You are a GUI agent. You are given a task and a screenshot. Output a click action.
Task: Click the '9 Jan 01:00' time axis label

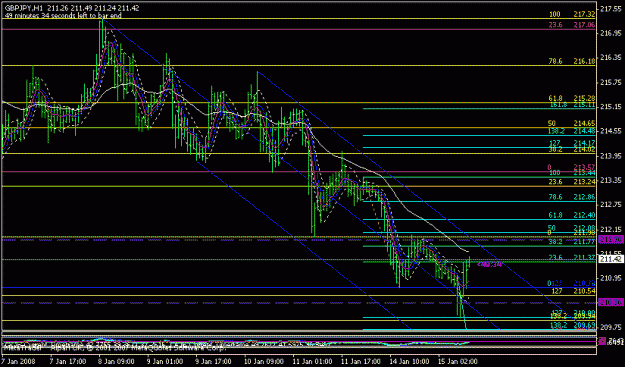click(x=165, y=361)
